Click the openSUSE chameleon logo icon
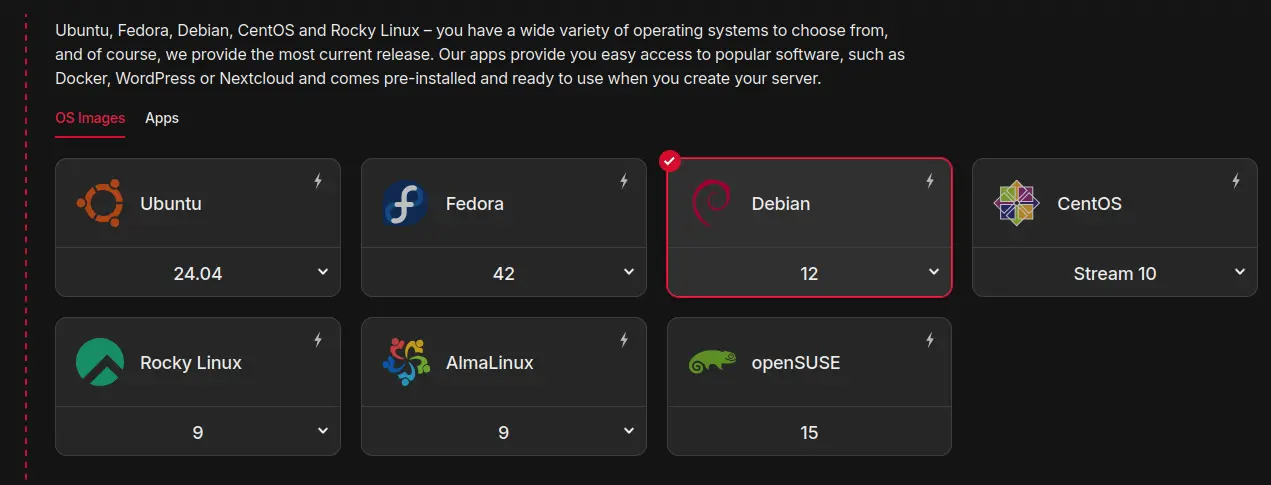This screenshot has width=1271, height=485. (712, 362)
